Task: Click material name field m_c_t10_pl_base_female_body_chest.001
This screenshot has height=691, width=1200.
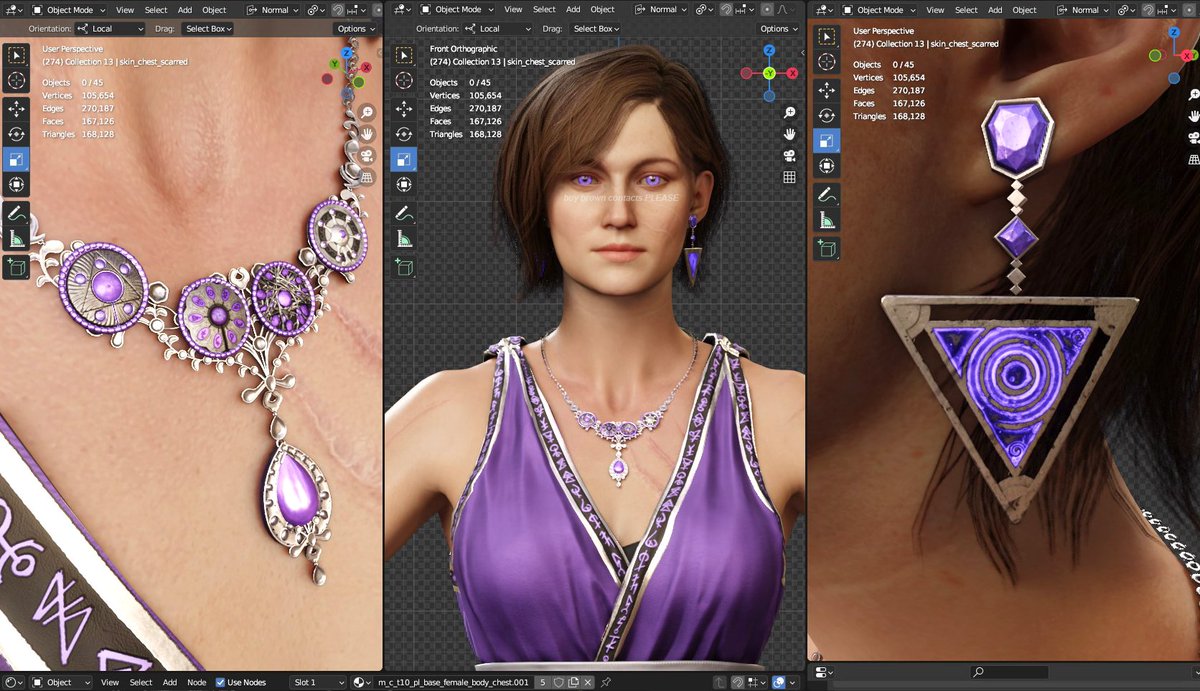Action: pos(454,682)
